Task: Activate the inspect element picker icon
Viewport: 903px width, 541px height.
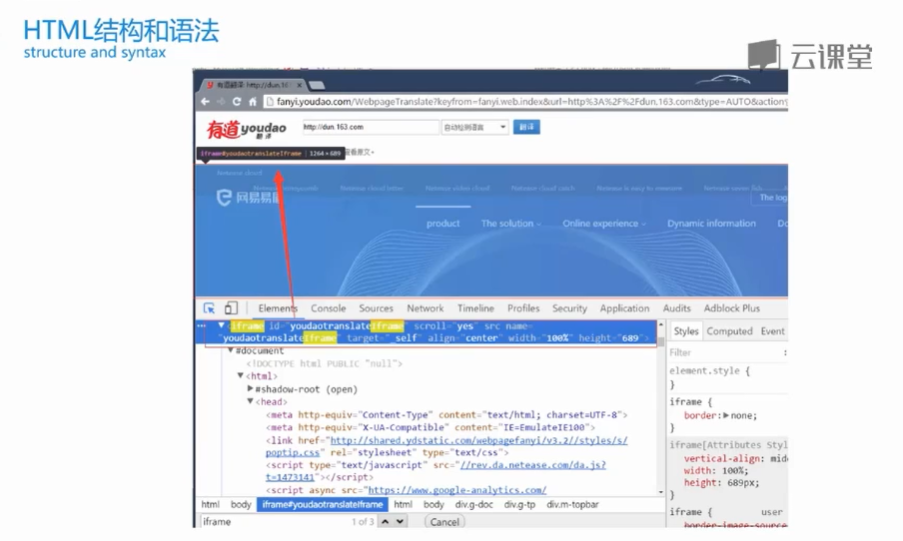Action: point(209,308)
